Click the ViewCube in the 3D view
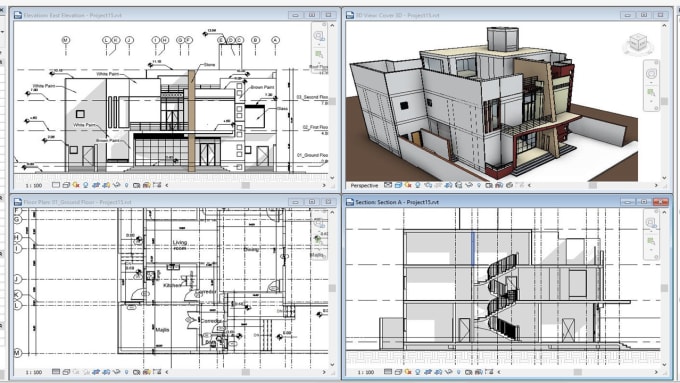 tap(638, 44)
